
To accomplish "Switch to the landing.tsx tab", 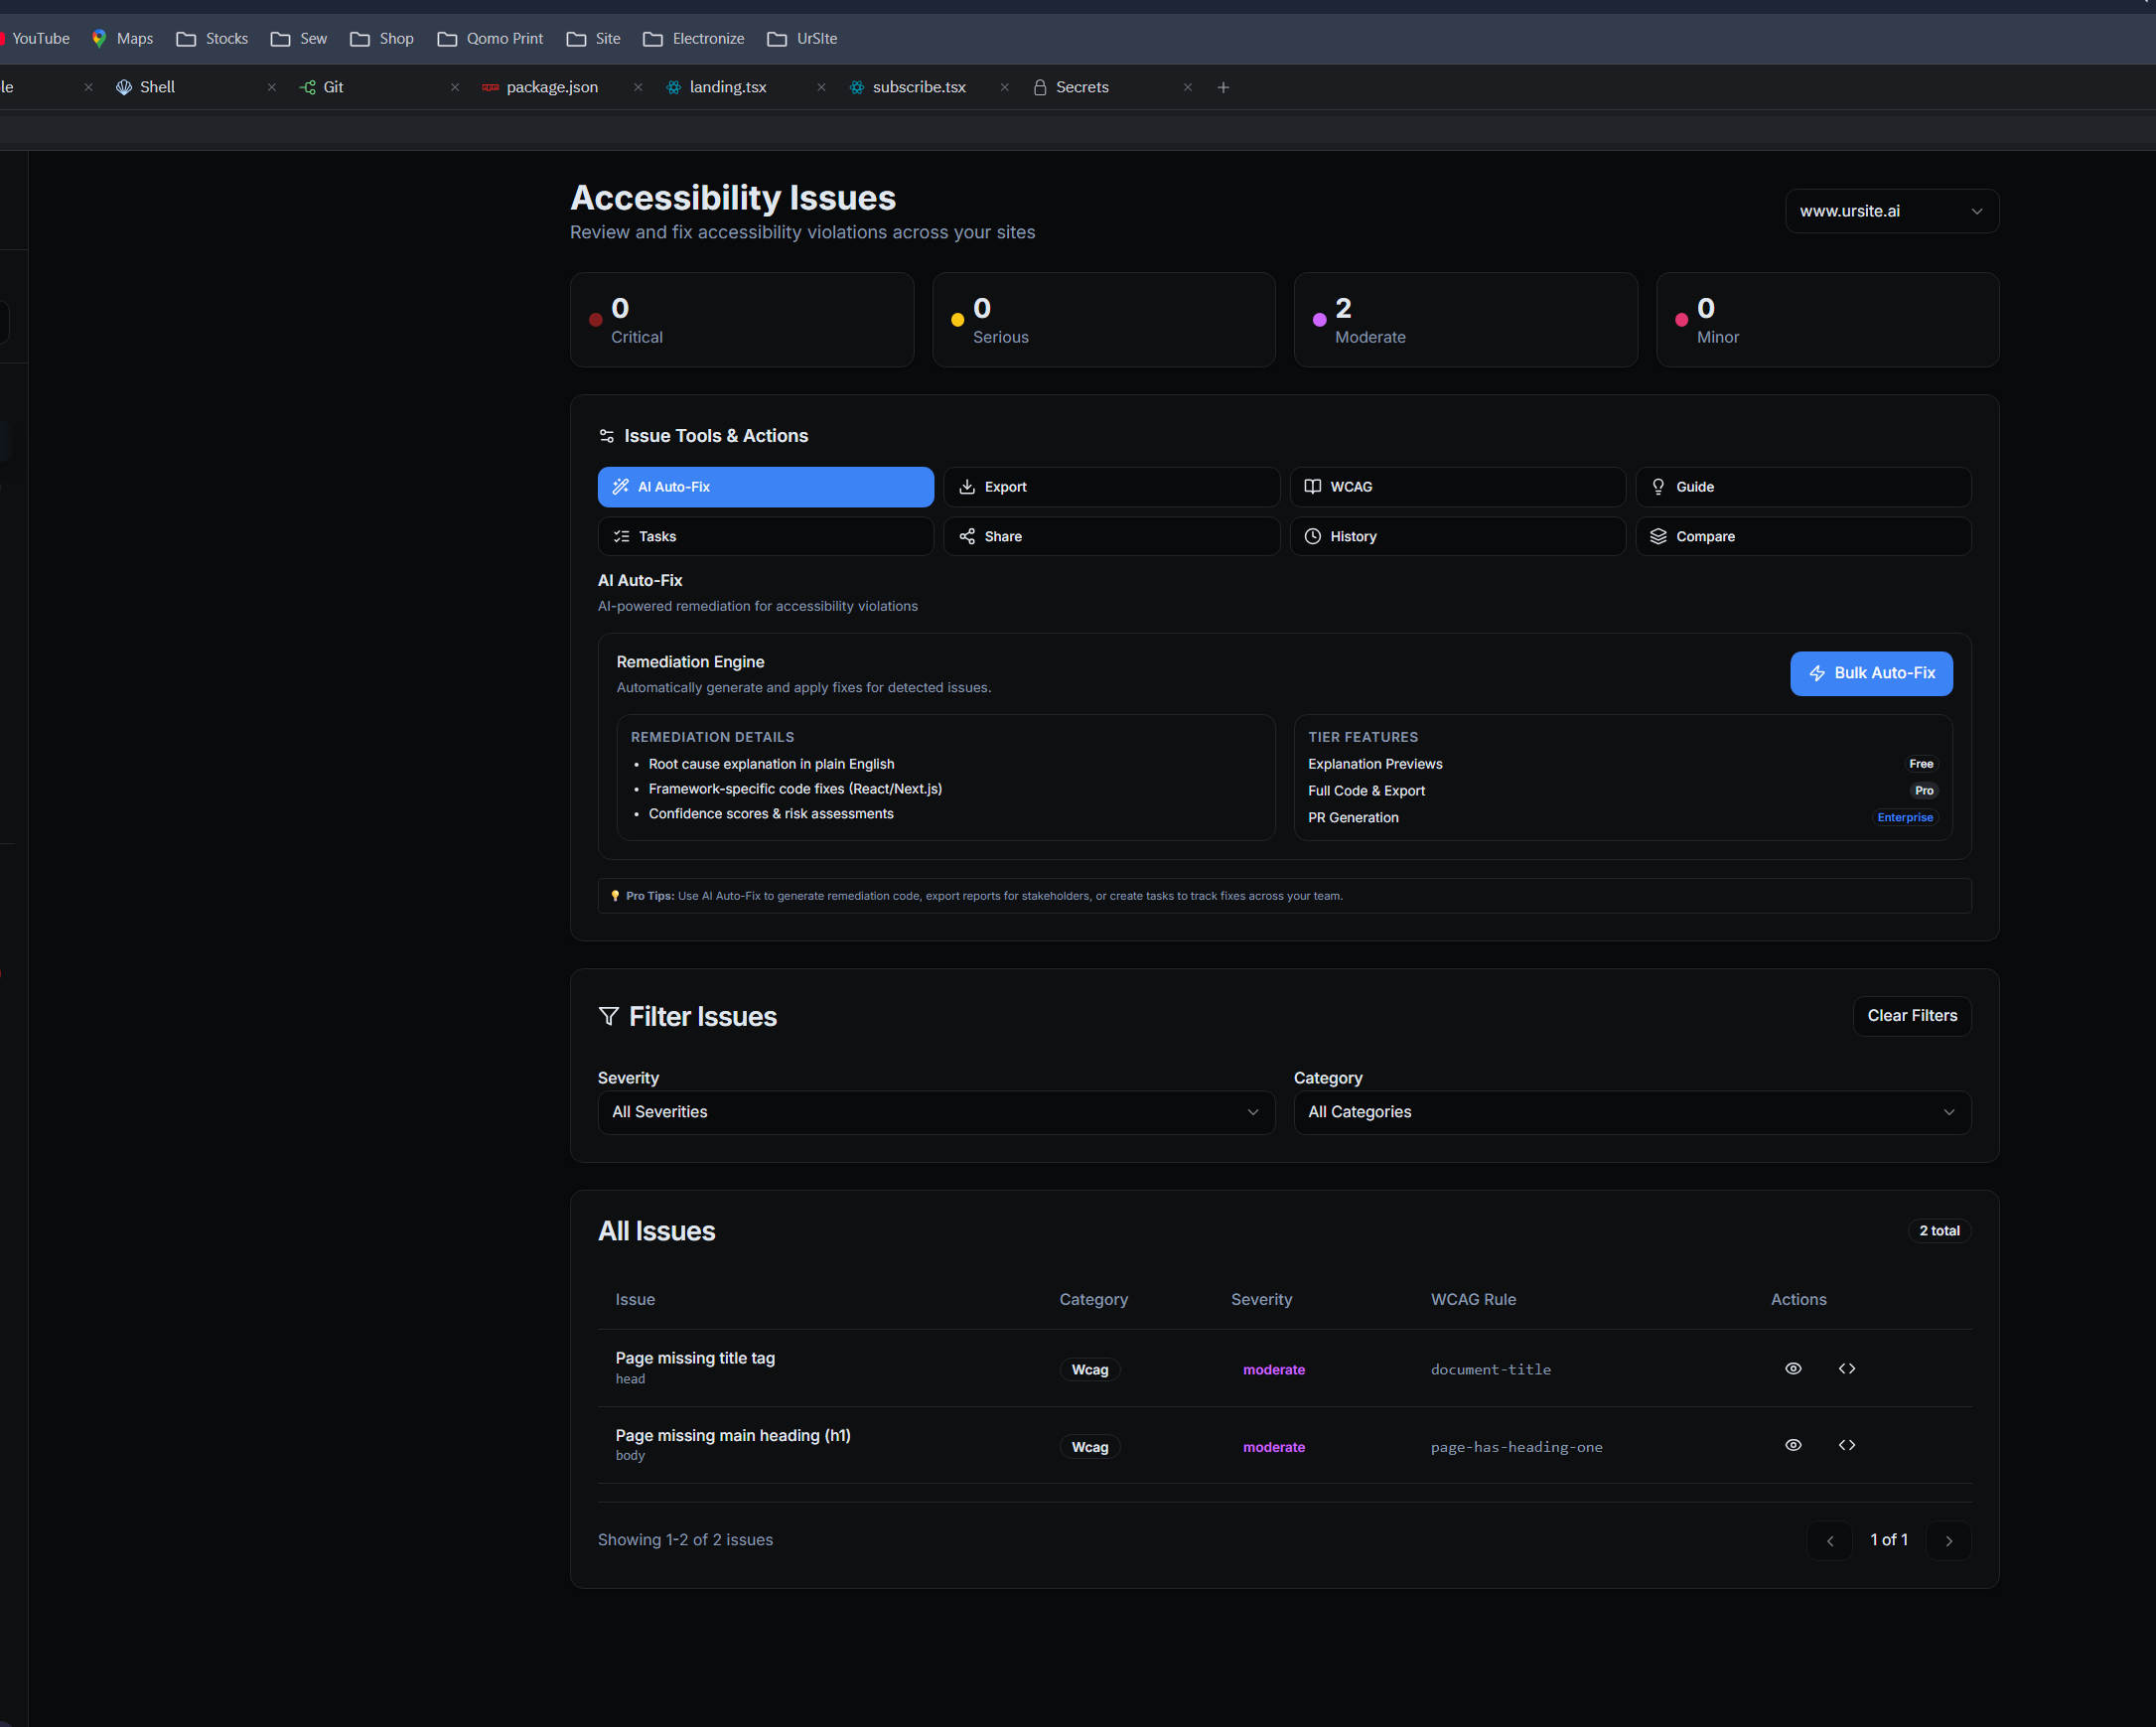I will coord(727,87).
